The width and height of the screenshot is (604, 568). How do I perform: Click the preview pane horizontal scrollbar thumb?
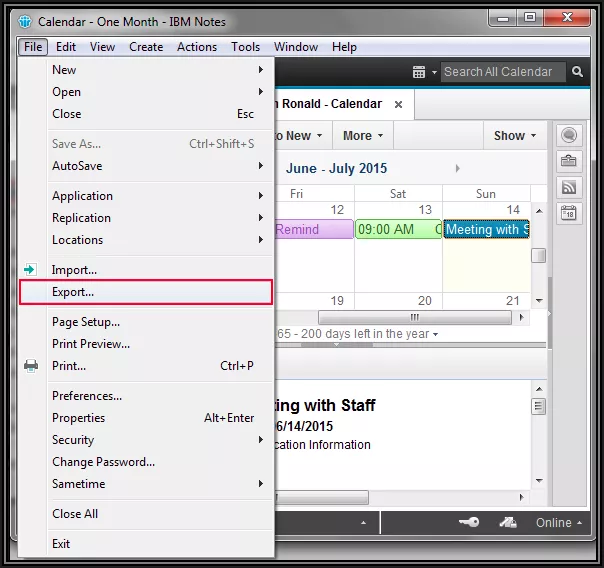[322, 498]
